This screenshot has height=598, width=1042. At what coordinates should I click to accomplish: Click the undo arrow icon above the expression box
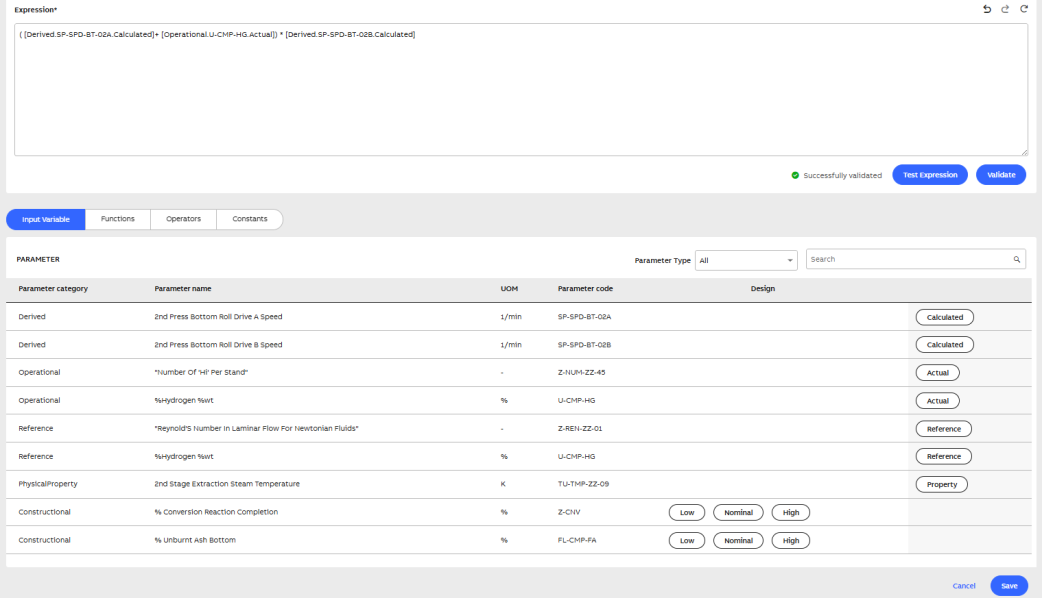click(987, 9)
